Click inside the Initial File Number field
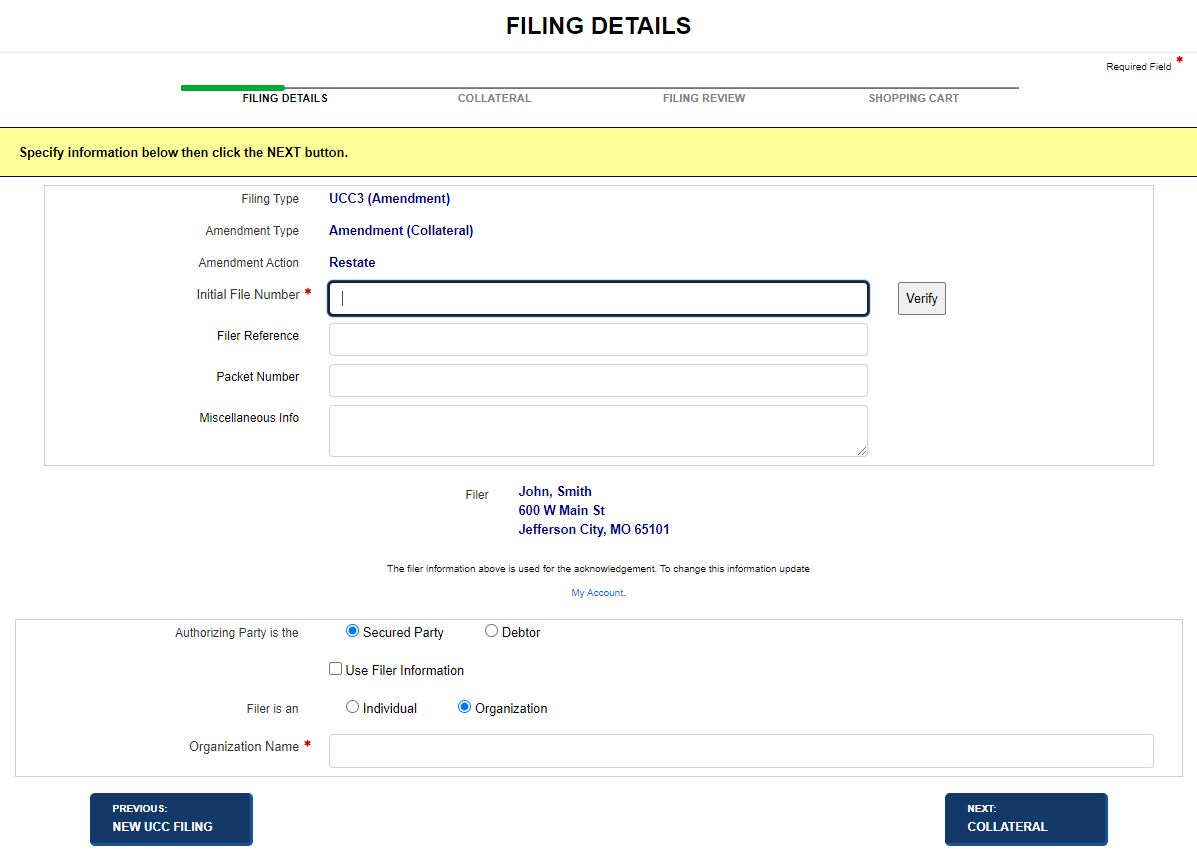This screenshot has width=1197, height=850. 597,298
